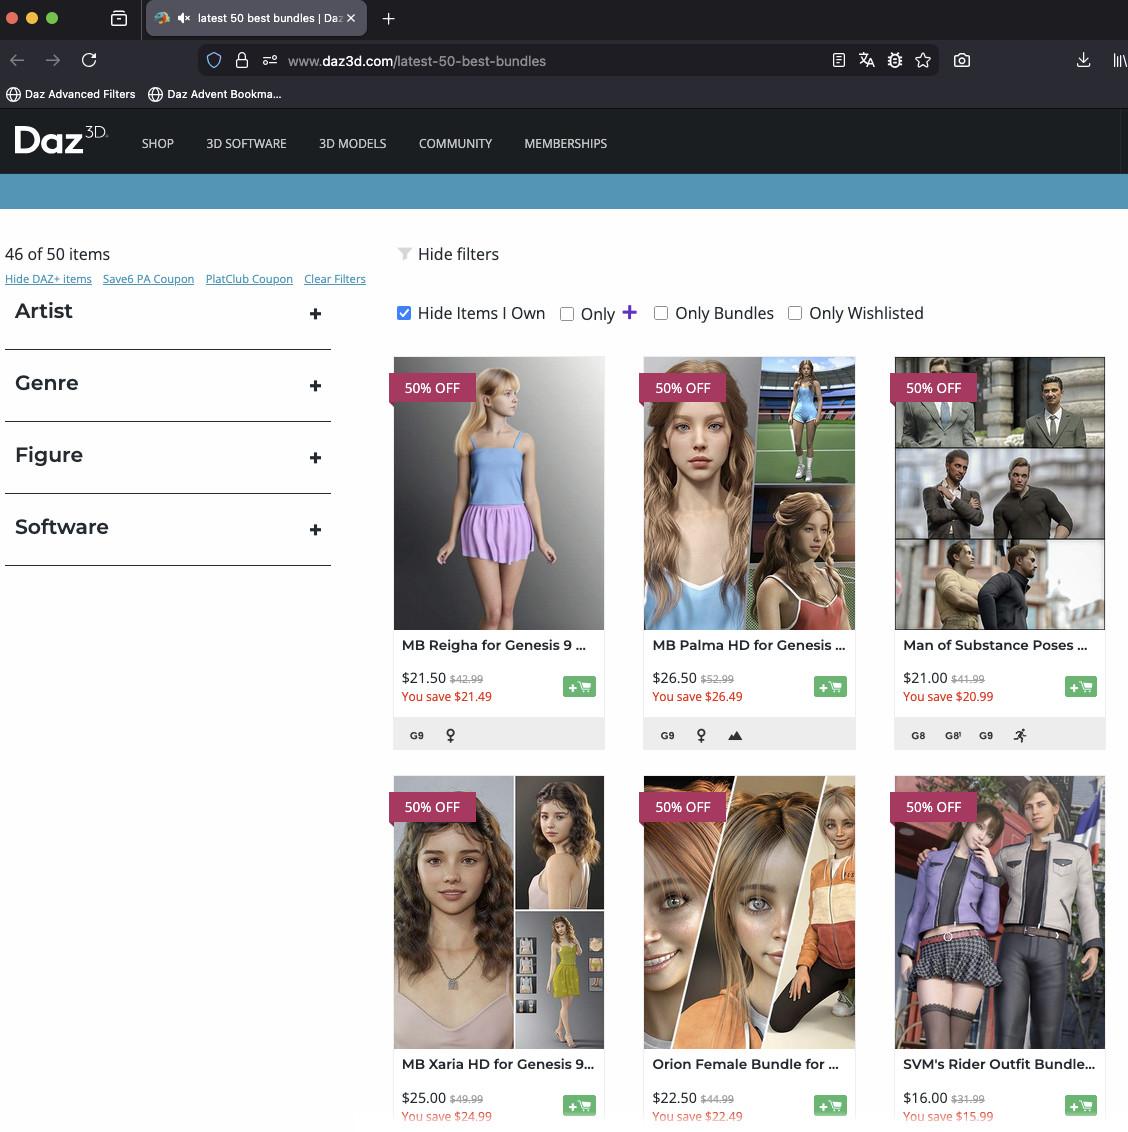Screen dimensions: 1128x1132
Task: Open the Orion Female Bundle thumbnail
Action: point(750,912)
